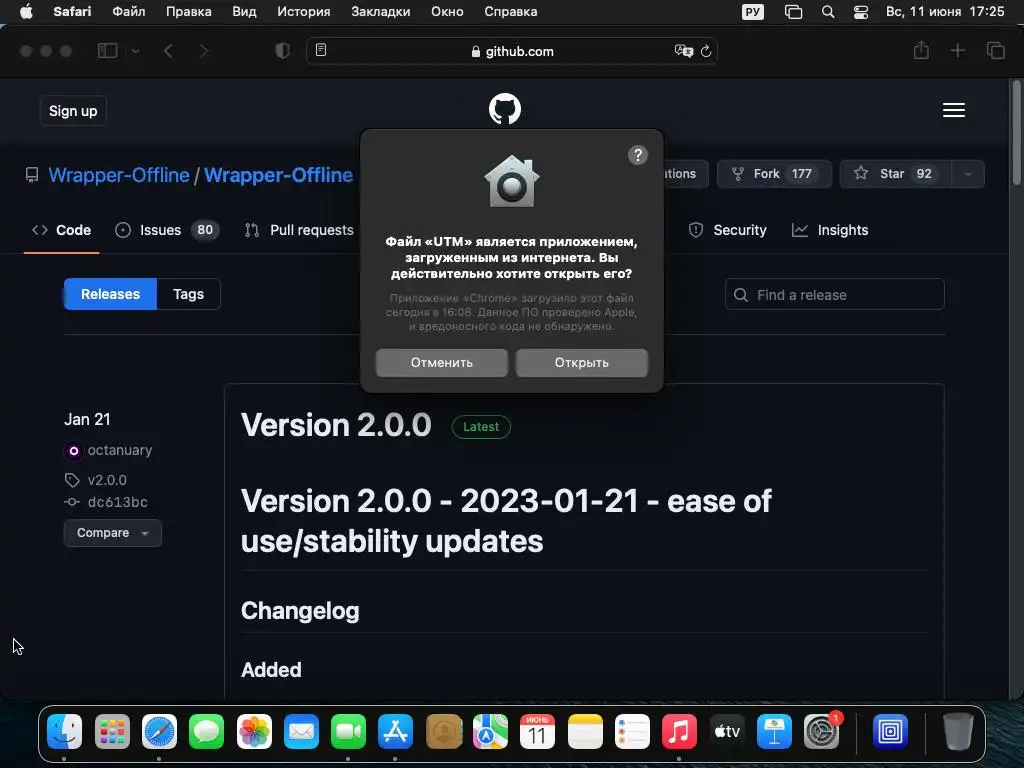Click the Find a release search field

(835, 295)
